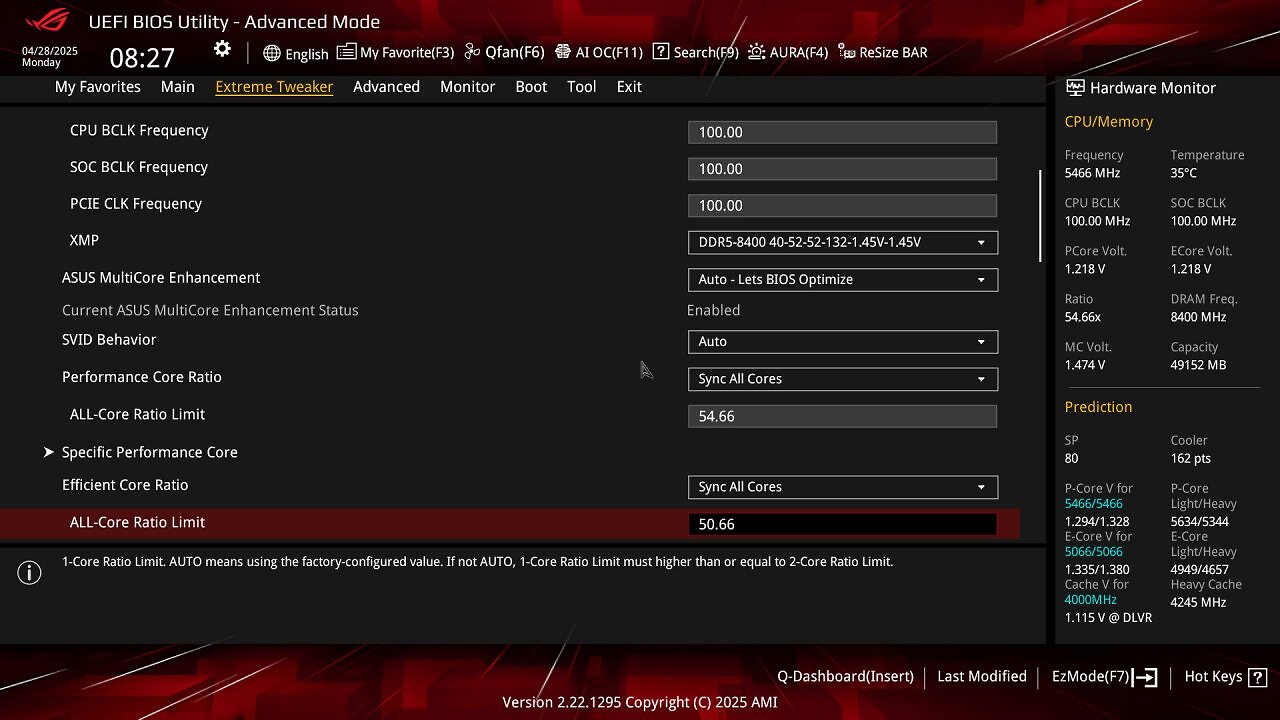Click the XMP label
This screenshot has width=1280, height=720.
tap(84, 241)
